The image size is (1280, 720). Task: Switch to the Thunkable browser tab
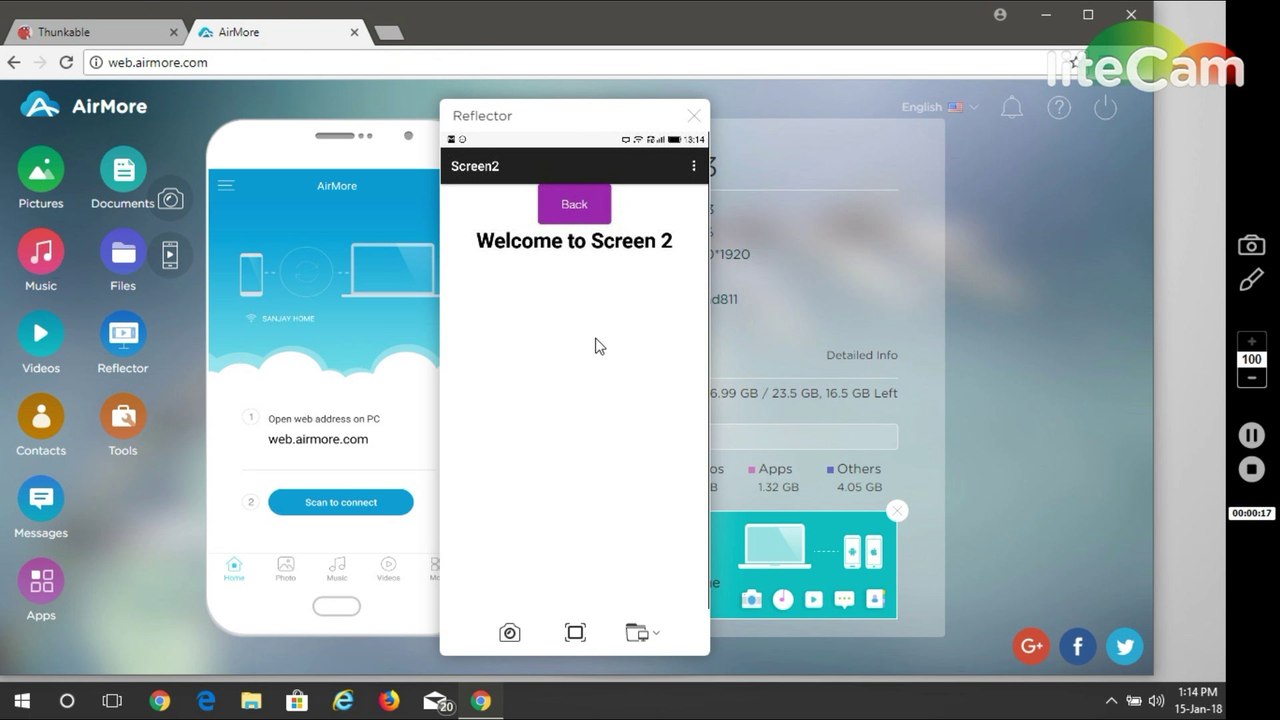pyautogui.click(x=97, y=32)
